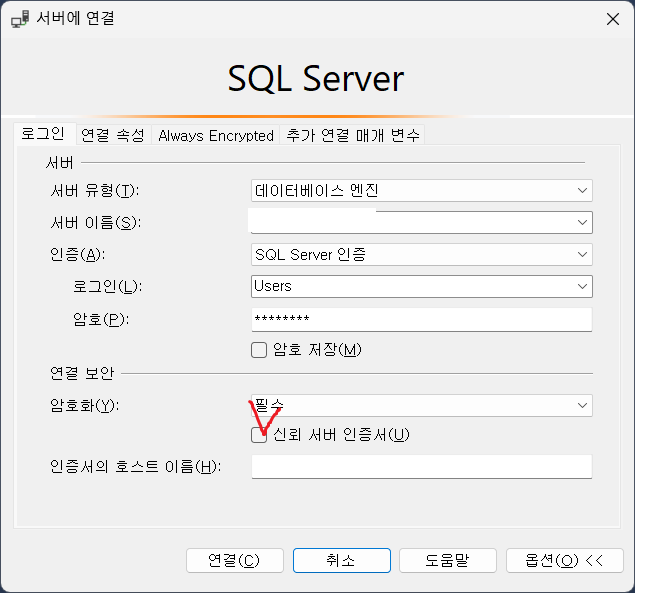Switch to the 로그인 tab
670x593 pixels.
tap(44, 134)
